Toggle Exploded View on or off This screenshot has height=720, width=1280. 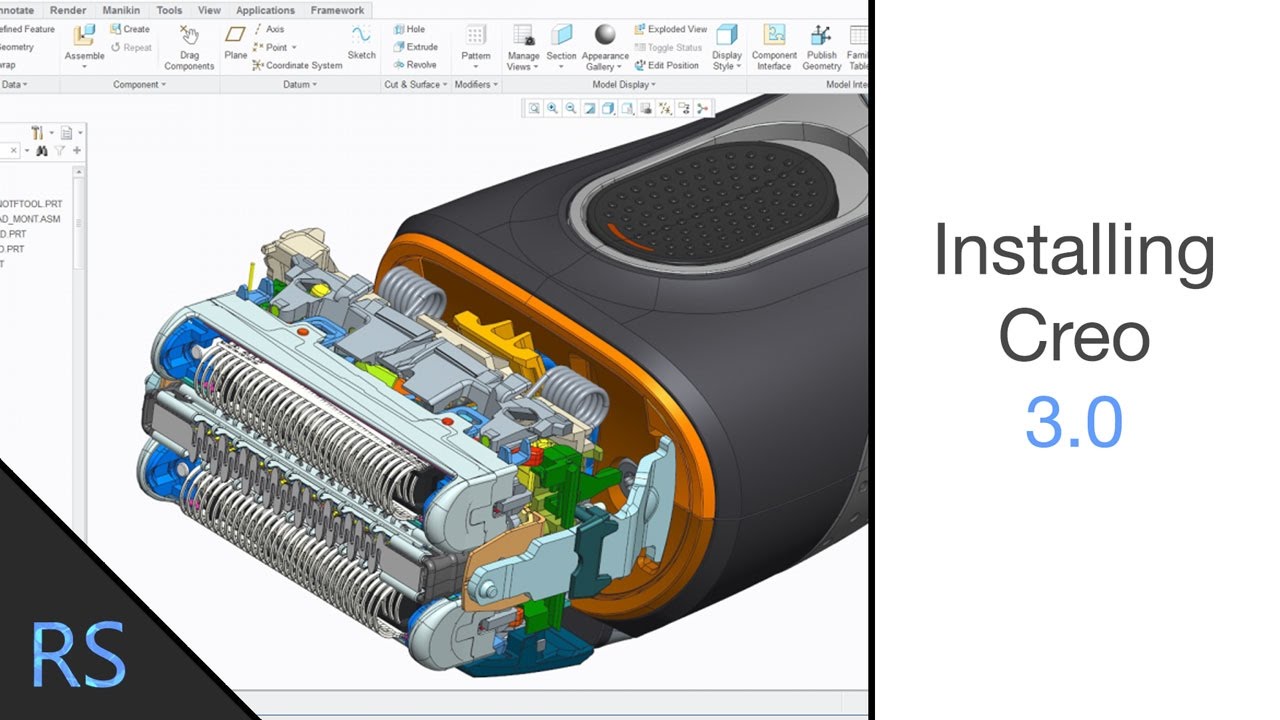671,29
